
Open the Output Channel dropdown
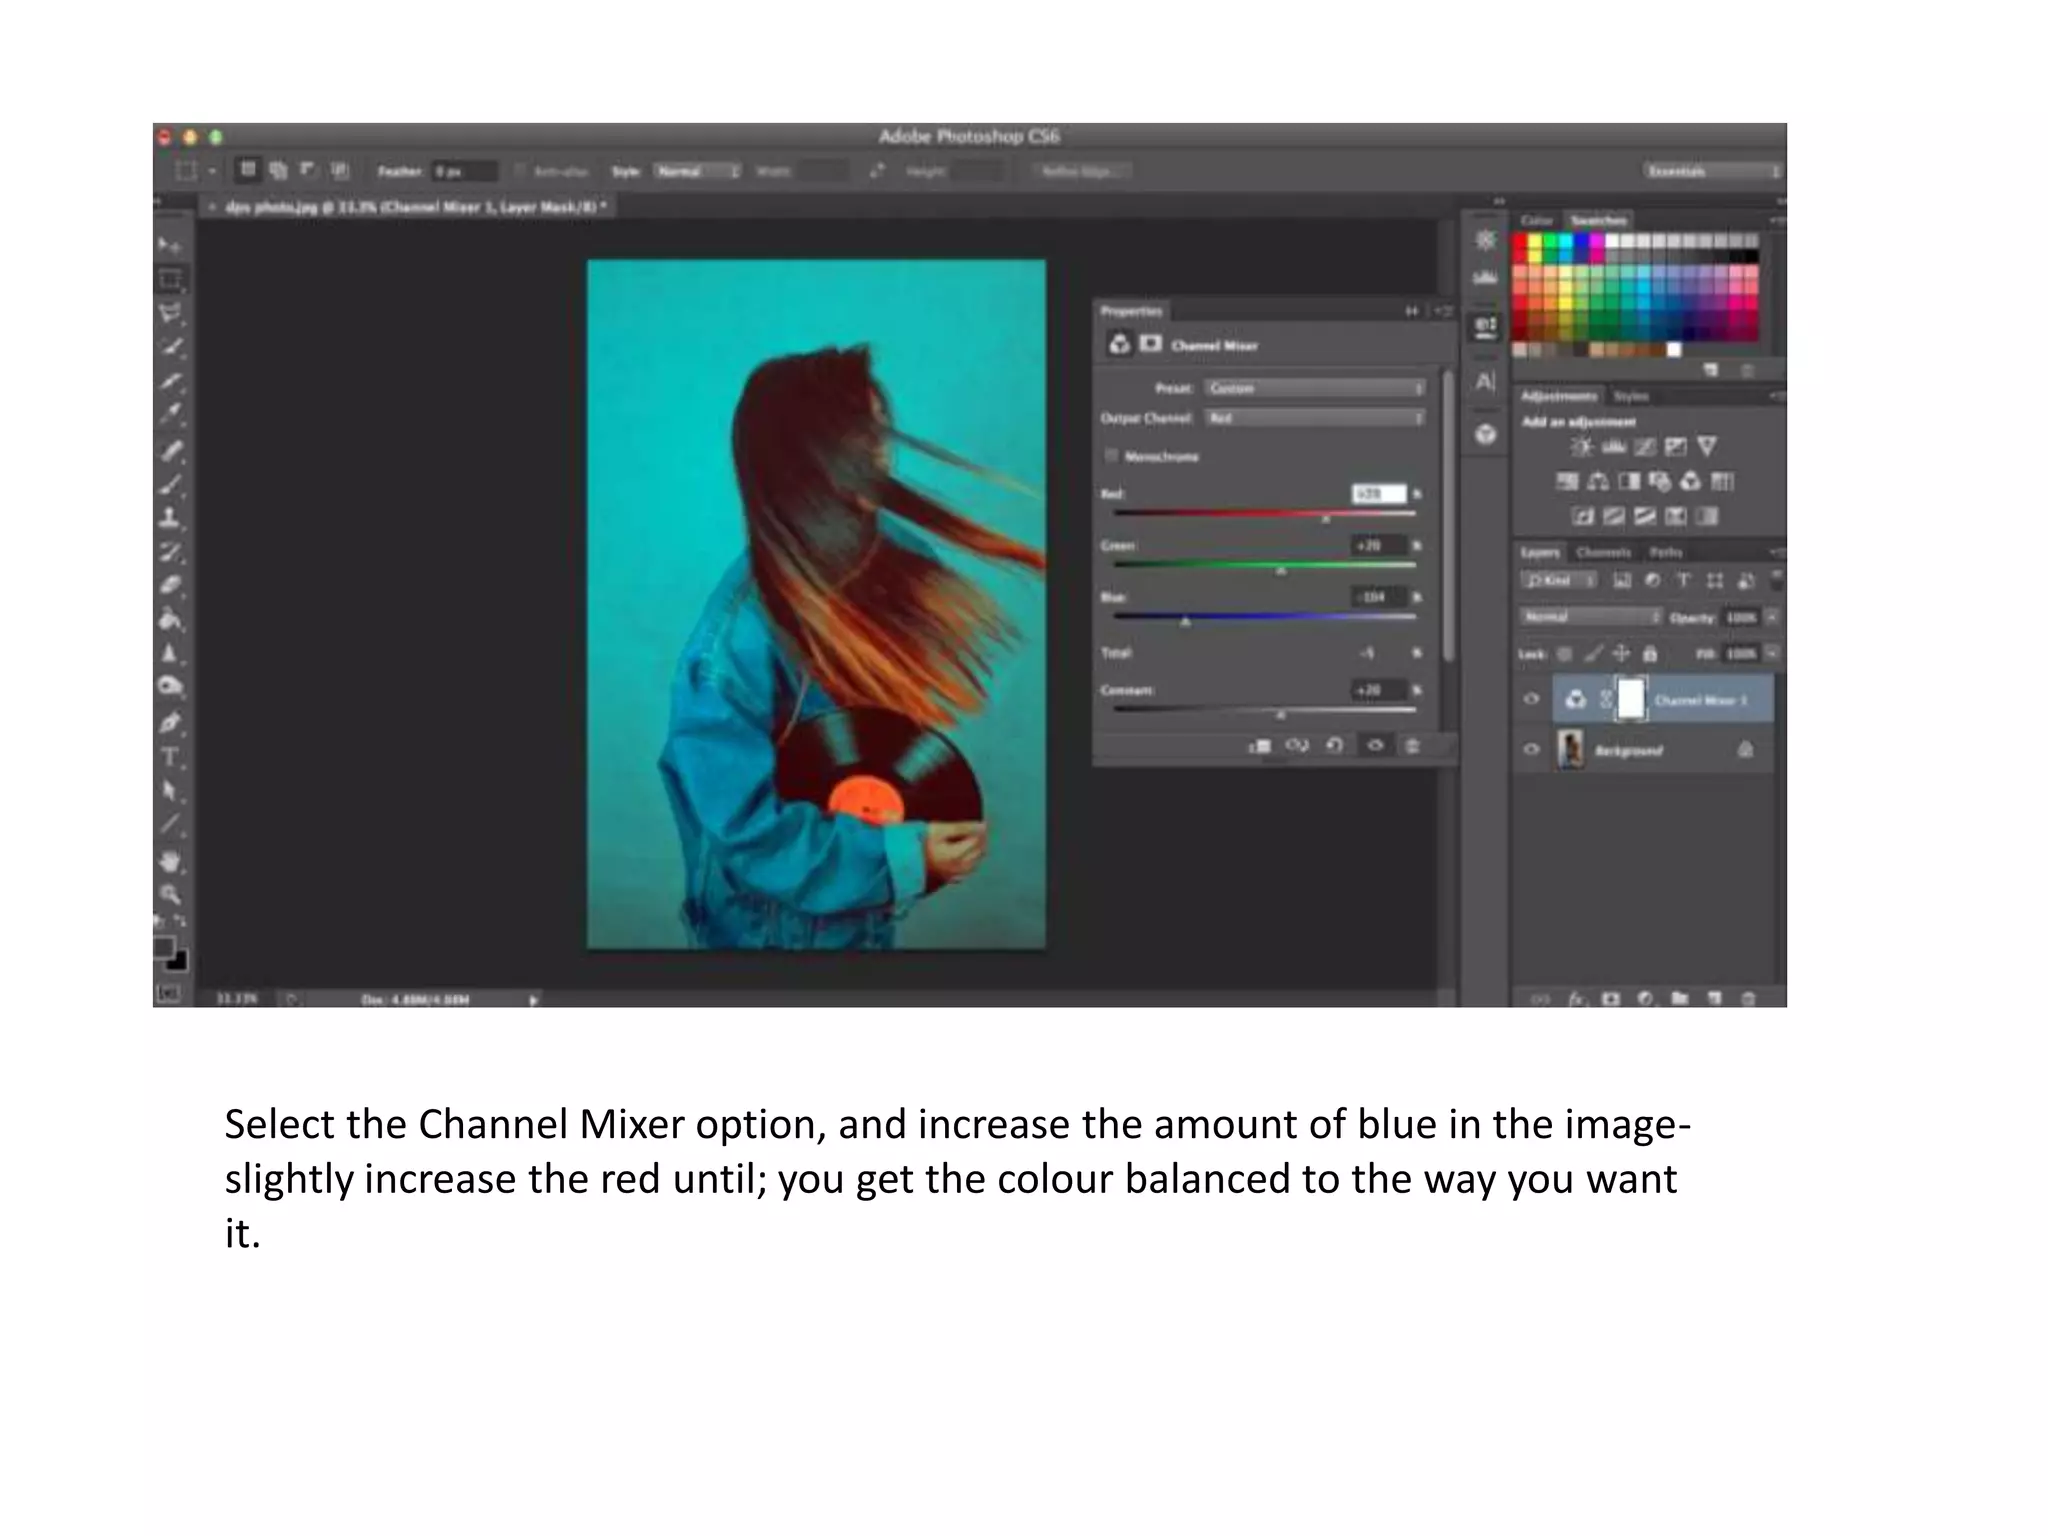pos(1314,418)
